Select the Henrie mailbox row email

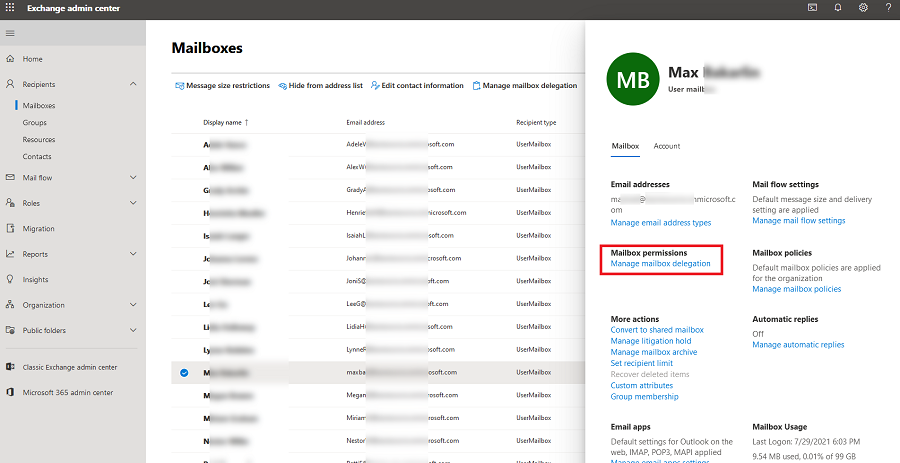pyautogui.click(x=406, y=212)
